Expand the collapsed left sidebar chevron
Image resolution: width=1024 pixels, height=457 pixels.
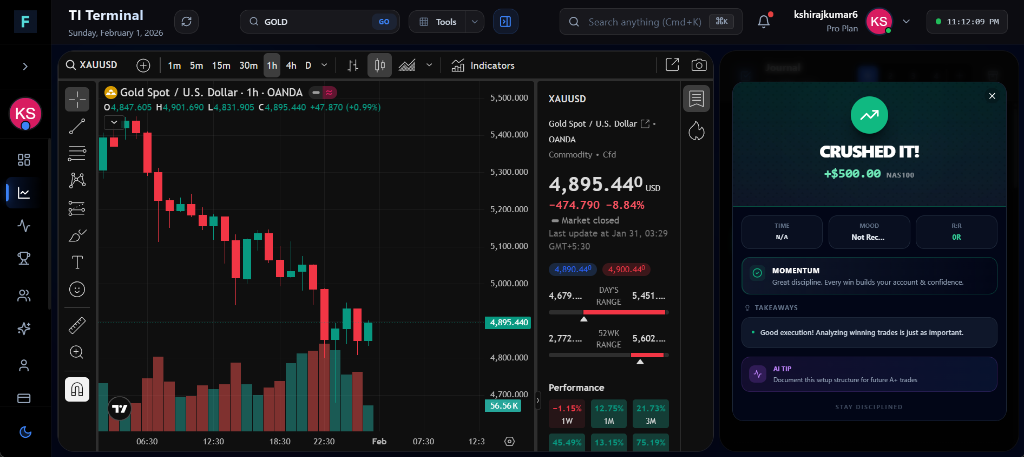24,66
